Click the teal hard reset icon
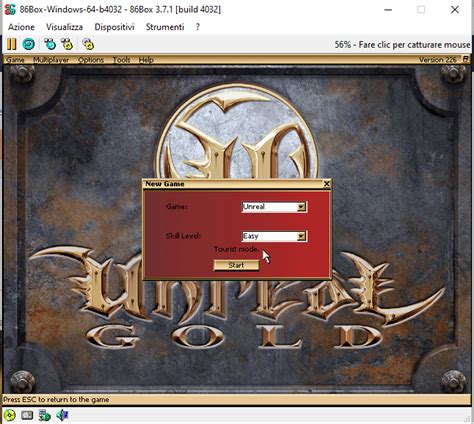Screen dimensions: 474x424 [x=29, y=44]
